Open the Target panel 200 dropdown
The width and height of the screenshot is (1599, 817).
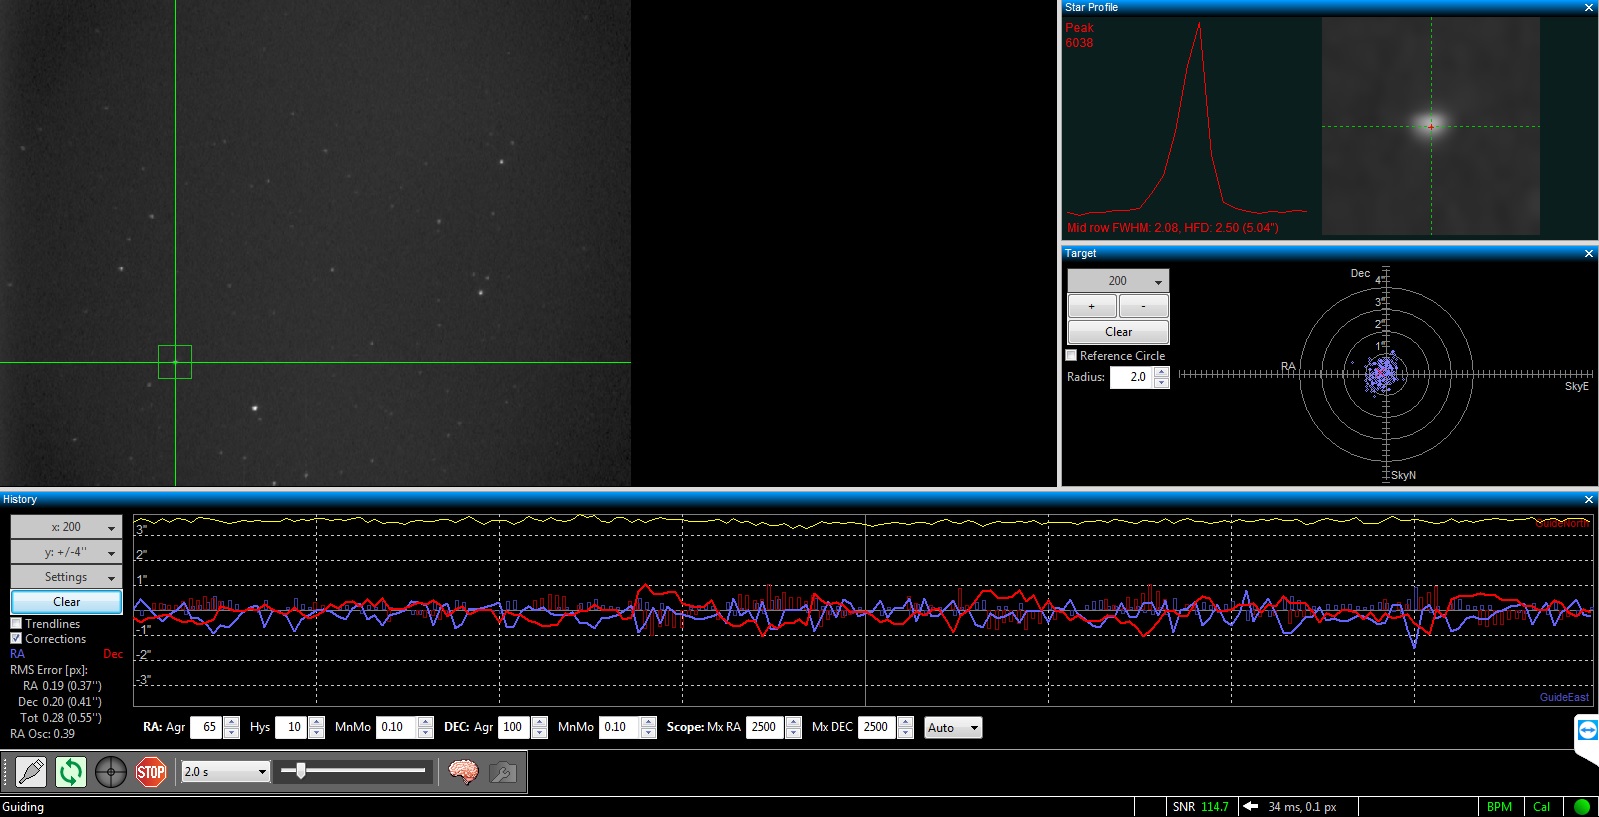pos(1118,281)
